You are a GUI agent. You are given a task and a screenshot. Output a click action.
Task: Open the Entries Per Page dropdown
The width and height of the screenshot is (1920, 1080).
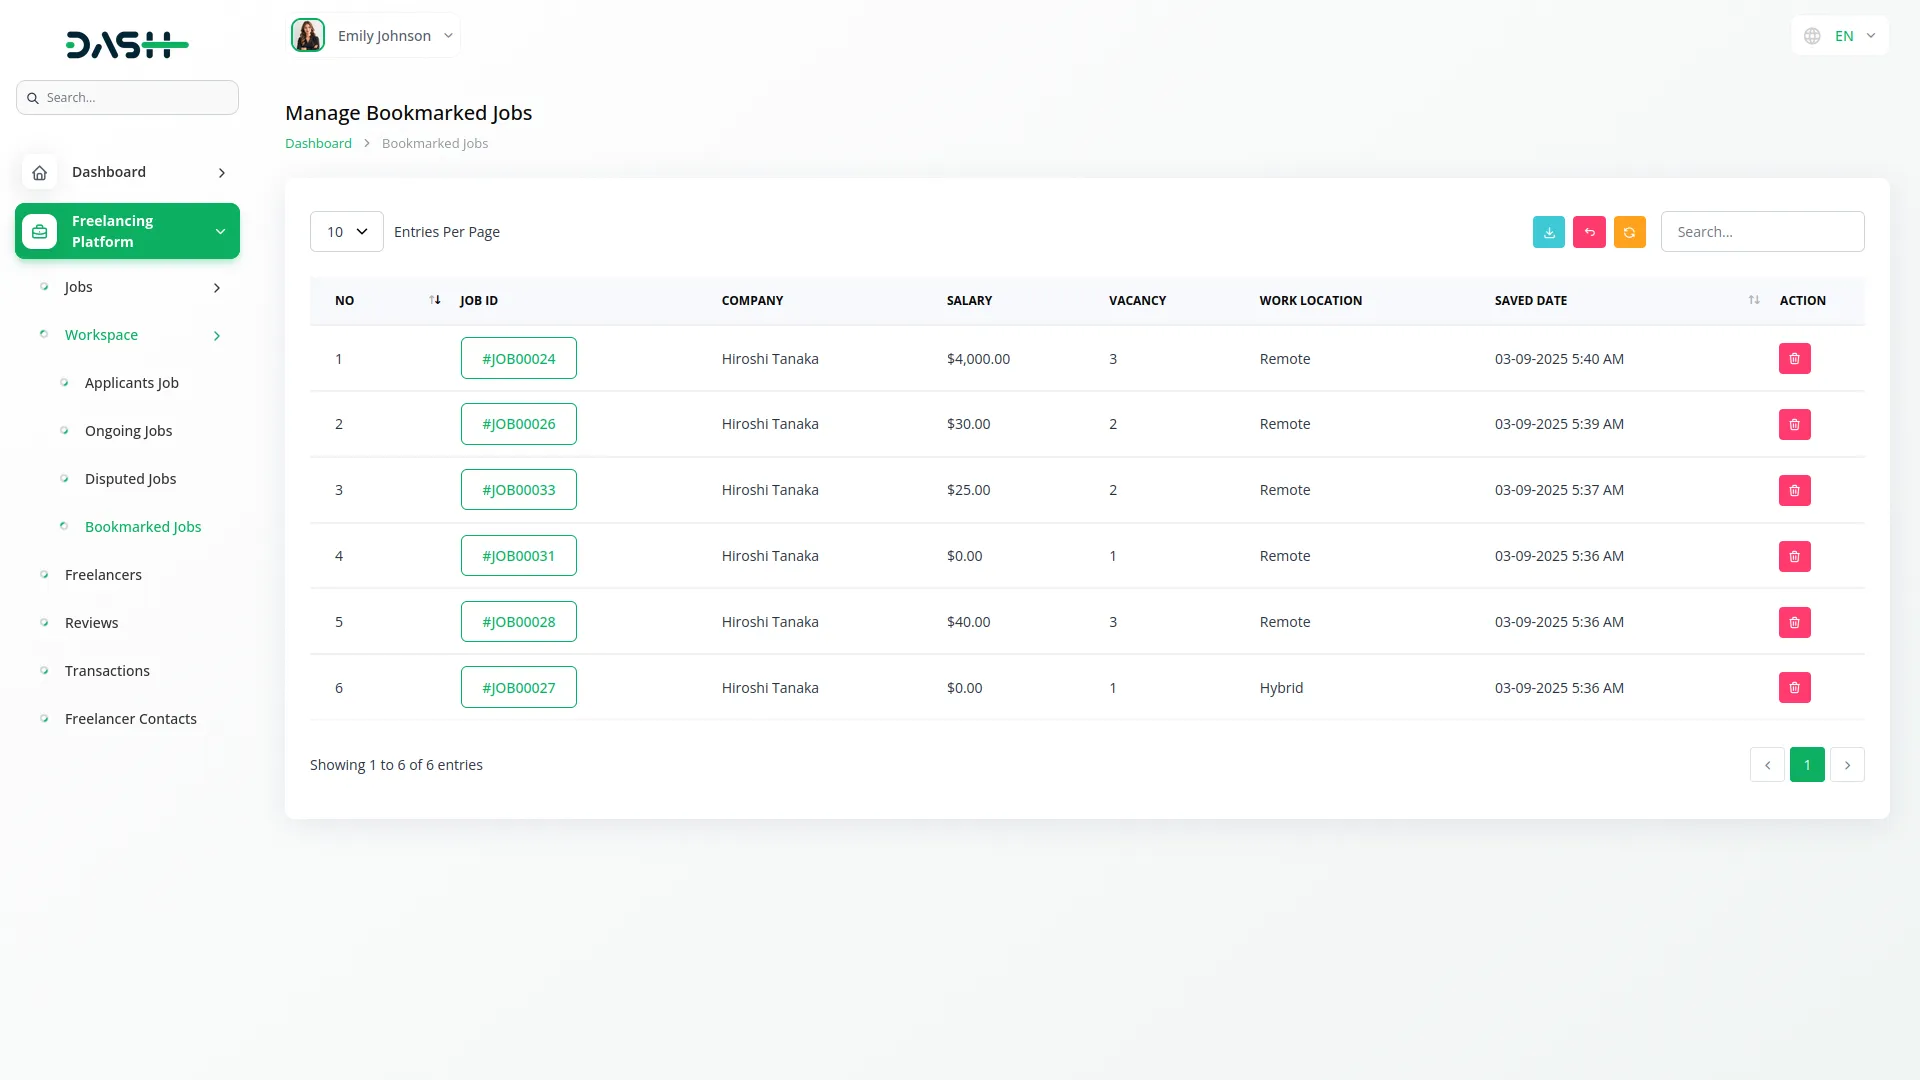point(345,231)
